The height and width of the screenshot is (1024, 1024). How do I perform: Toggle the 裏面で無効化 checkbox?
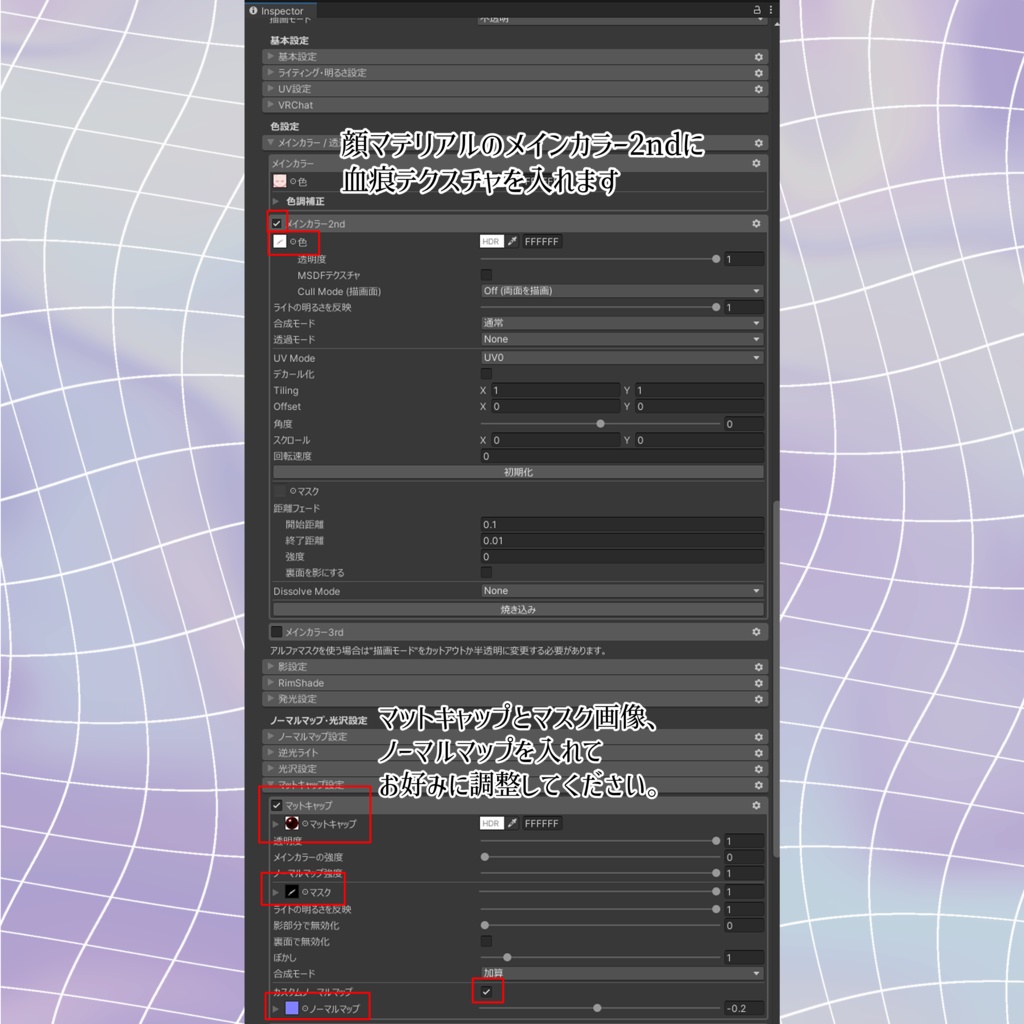(x=487, y=941)
